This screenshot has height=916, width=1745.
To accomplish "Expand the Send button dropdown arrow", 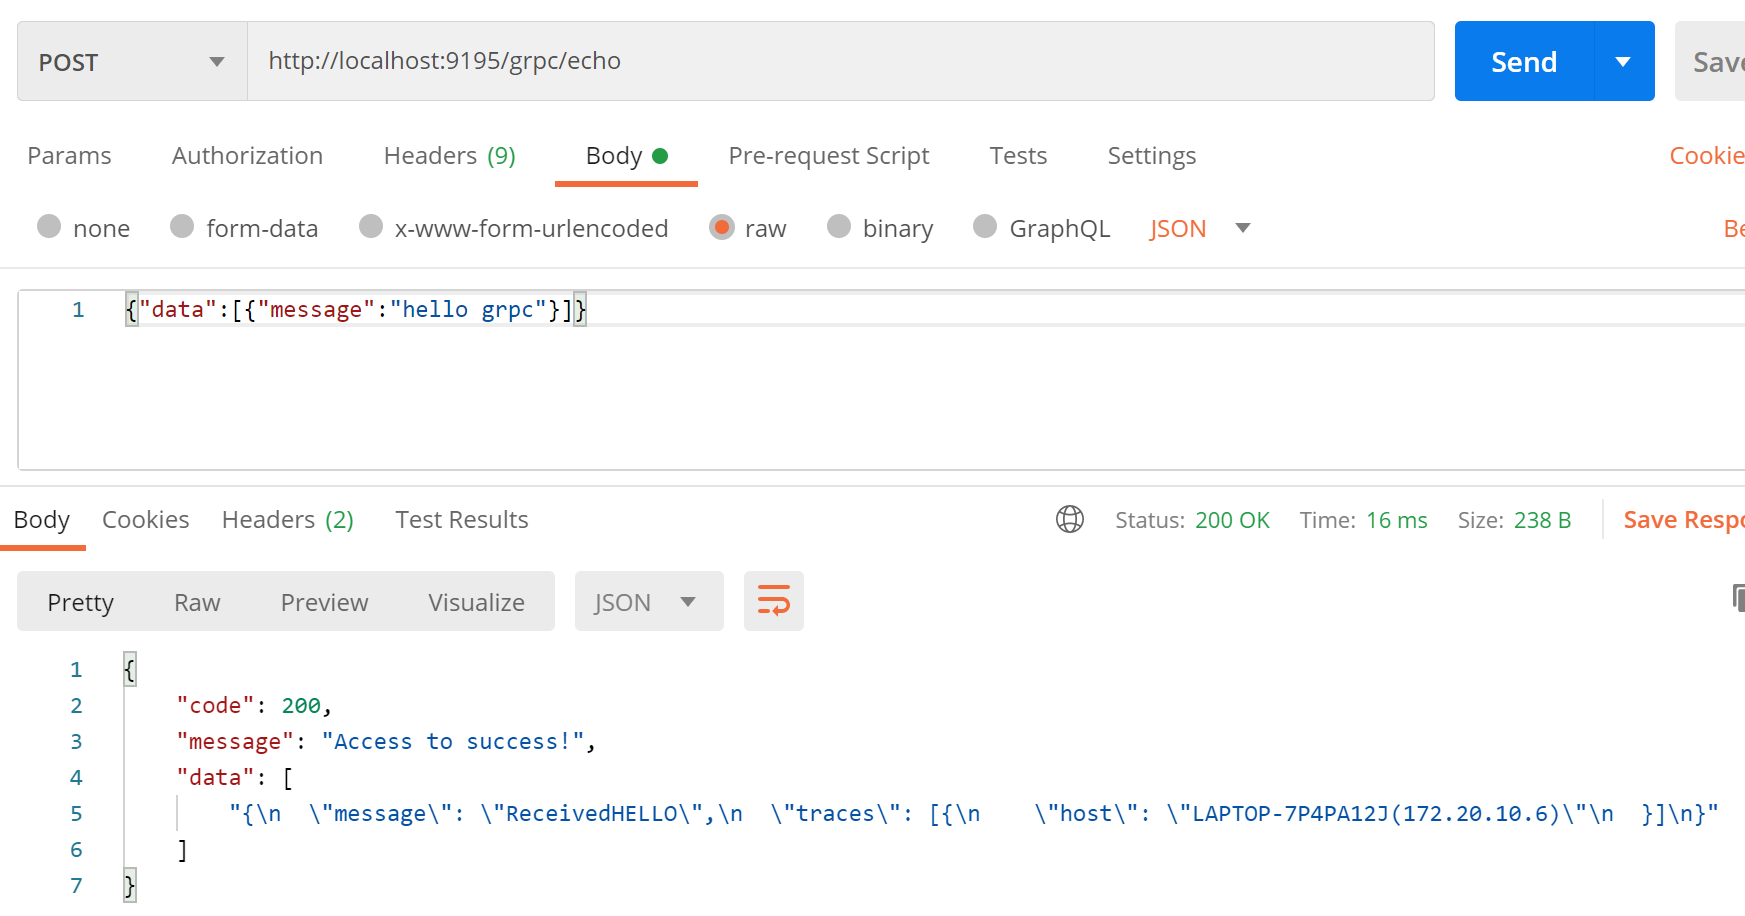I will pos(1623,62).
